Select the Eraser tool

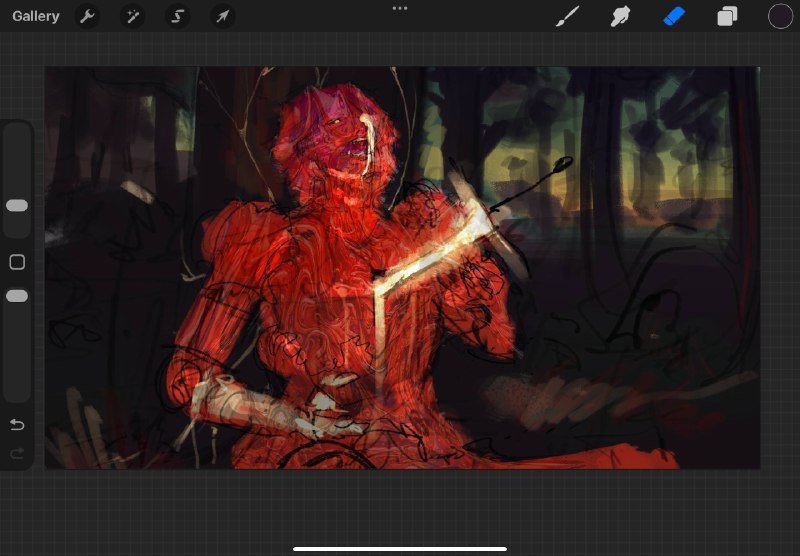point(674,16)
